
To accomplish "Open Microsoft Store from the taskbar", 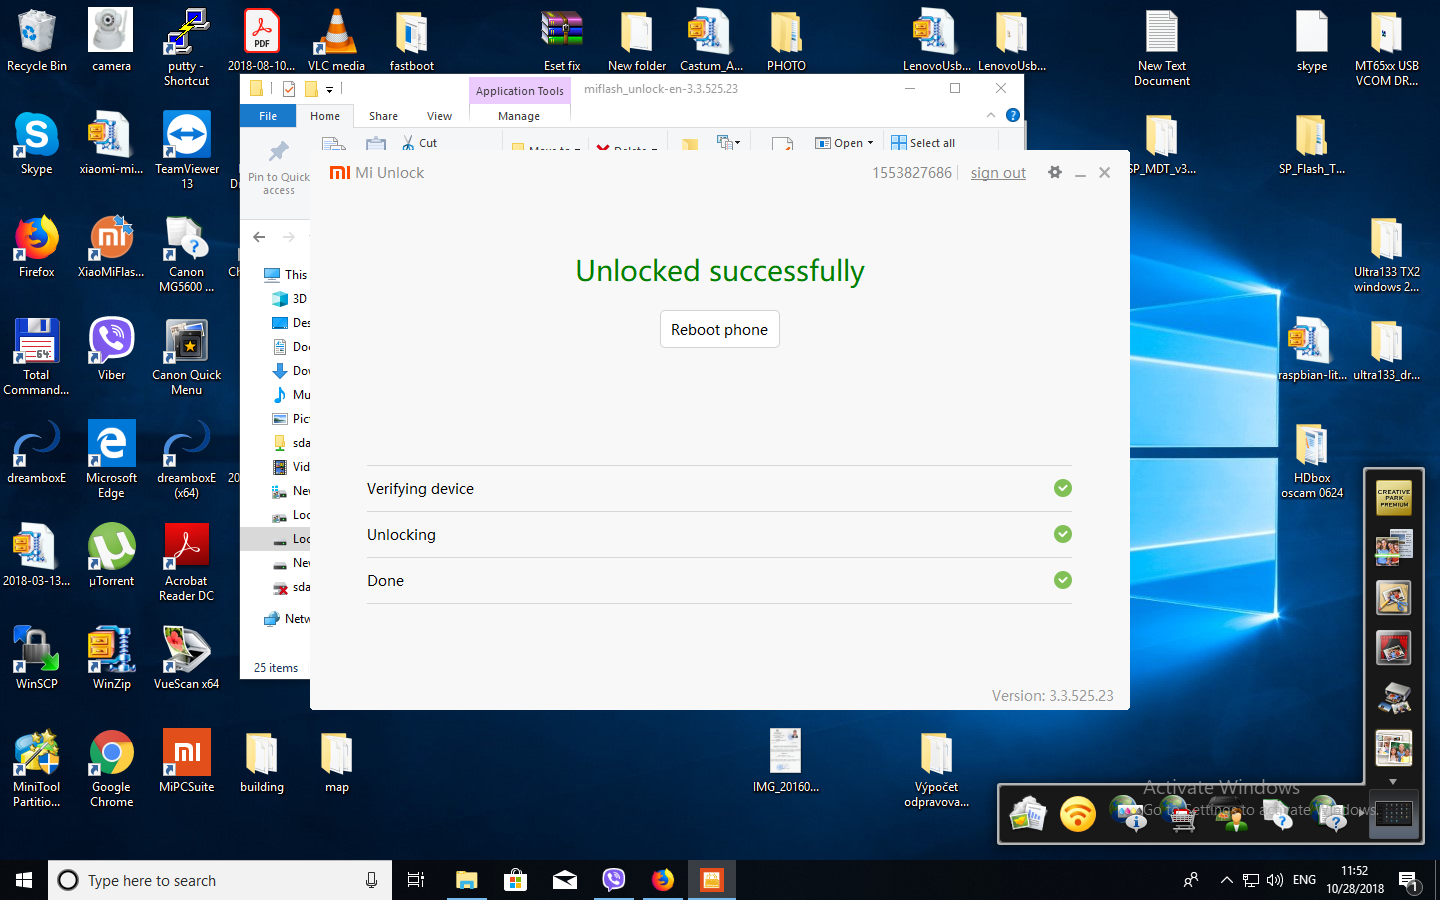I will [x=515, y=880].
